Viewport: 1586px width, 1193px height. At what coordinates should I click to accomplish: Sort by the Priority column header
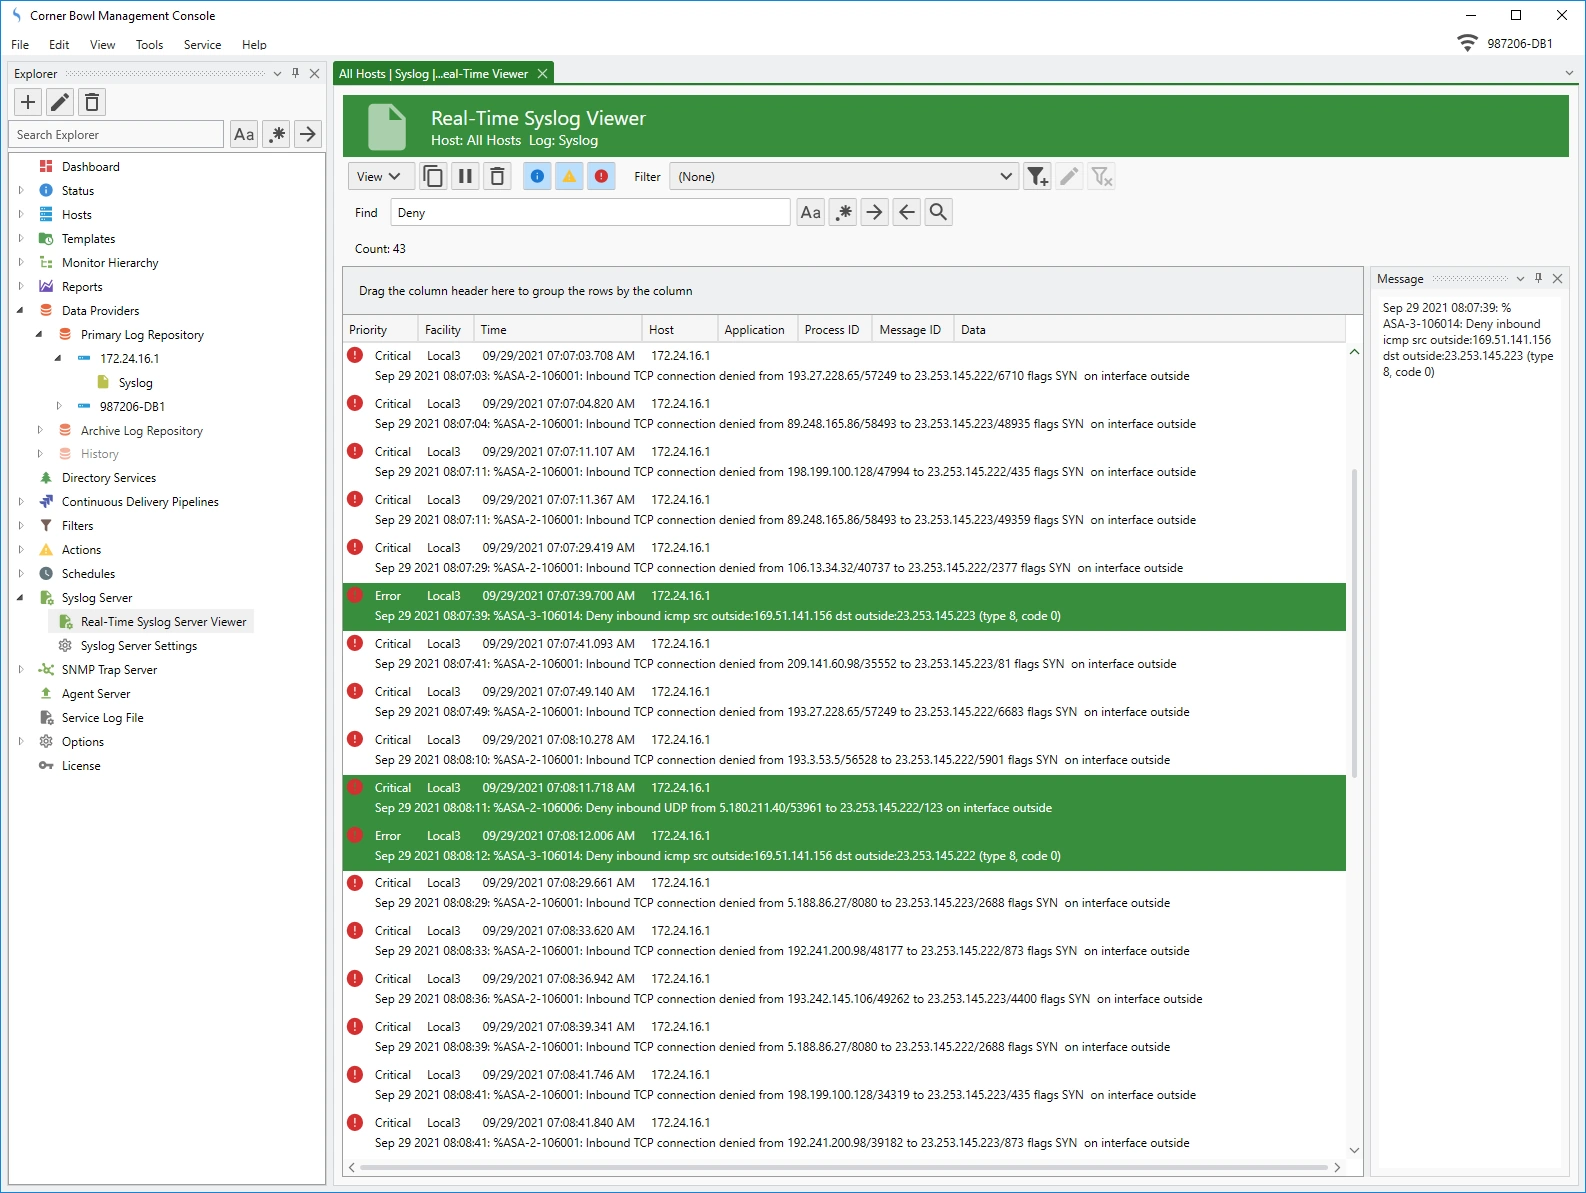368,330
